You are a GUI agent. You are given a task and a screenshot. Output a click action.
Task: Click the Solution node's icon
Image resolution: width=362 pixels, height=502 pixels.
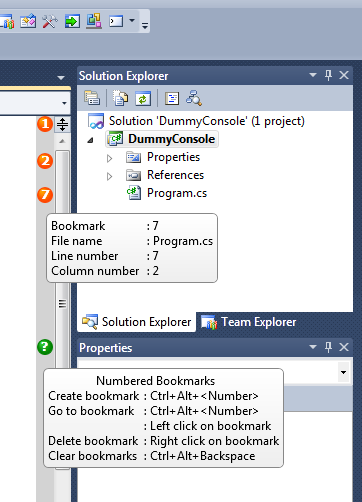(x=96, y=121)
